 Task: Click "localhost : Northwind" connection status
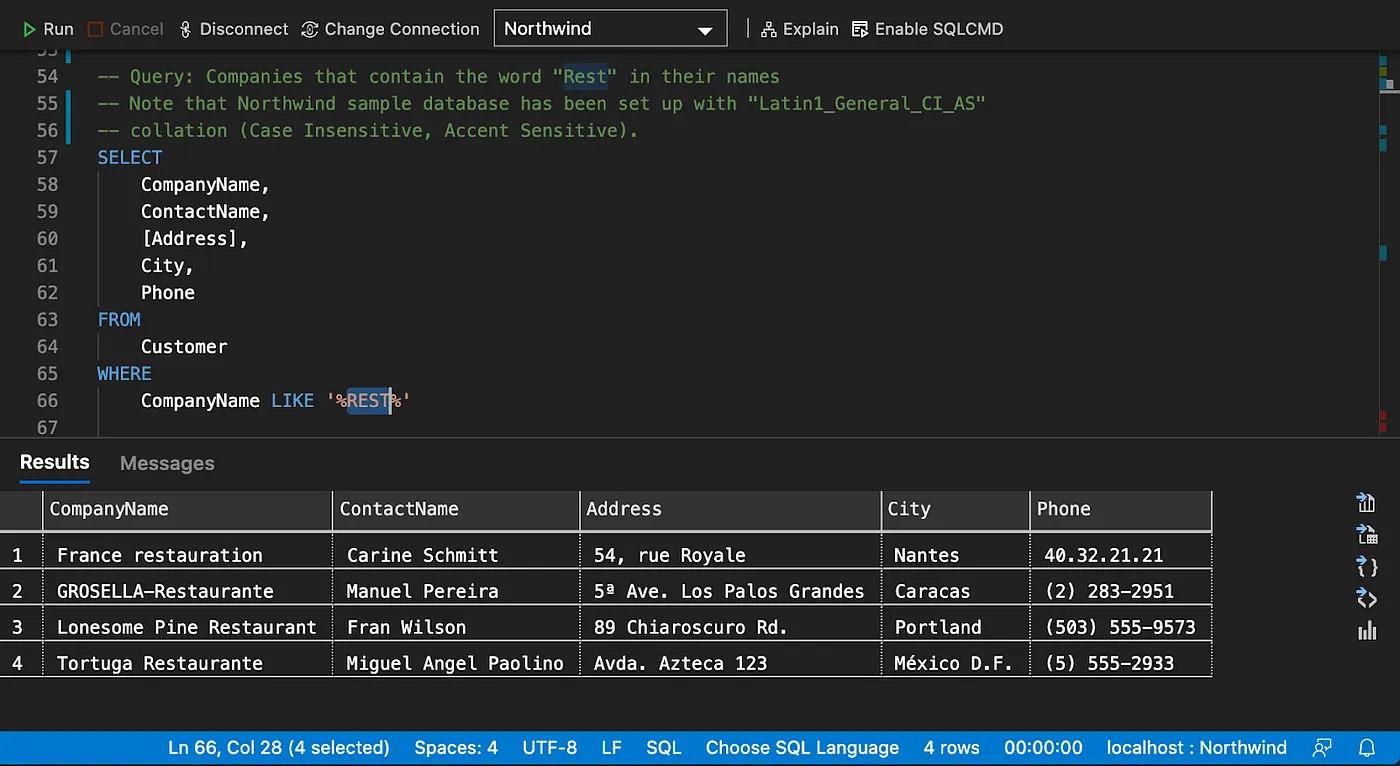click(1197, 748)
